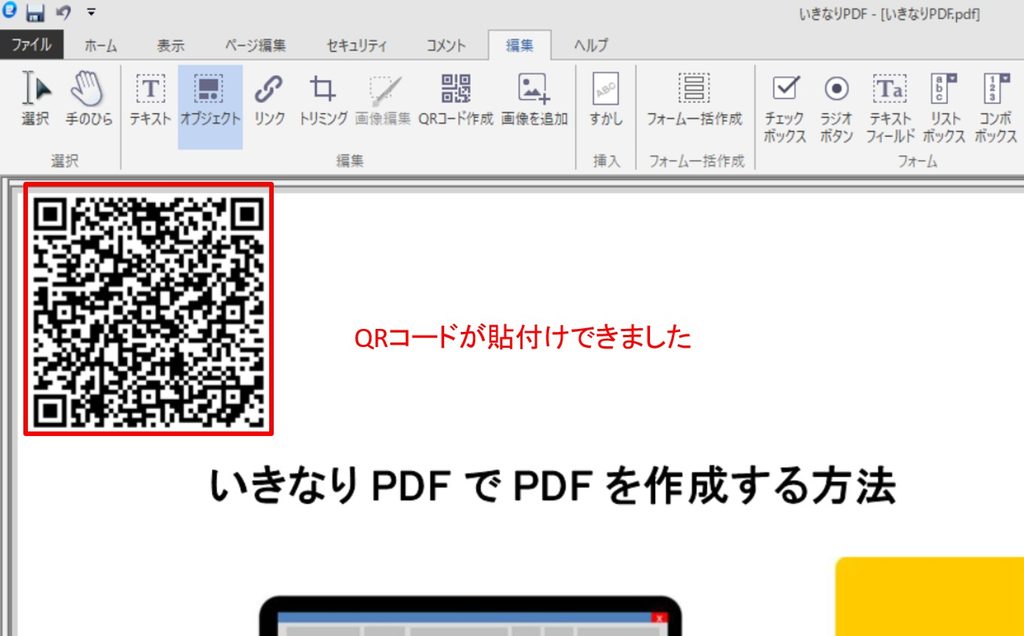Switch to the ページ編集 ribbon tab
Screen dimensions: 1024x636
[255, 45]
